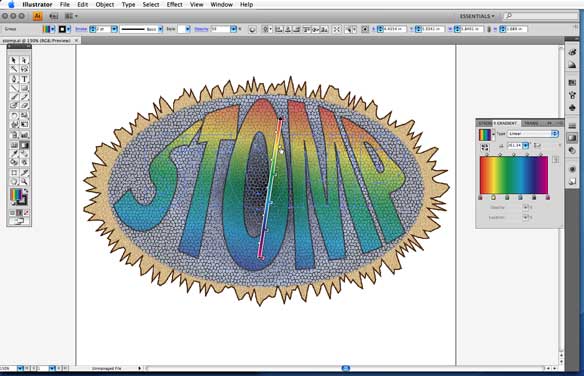This screenshot has width=584, height=376.
Task: Select the Type tool in toolbox
Action: pyautogui.click(x=25, y=79)
